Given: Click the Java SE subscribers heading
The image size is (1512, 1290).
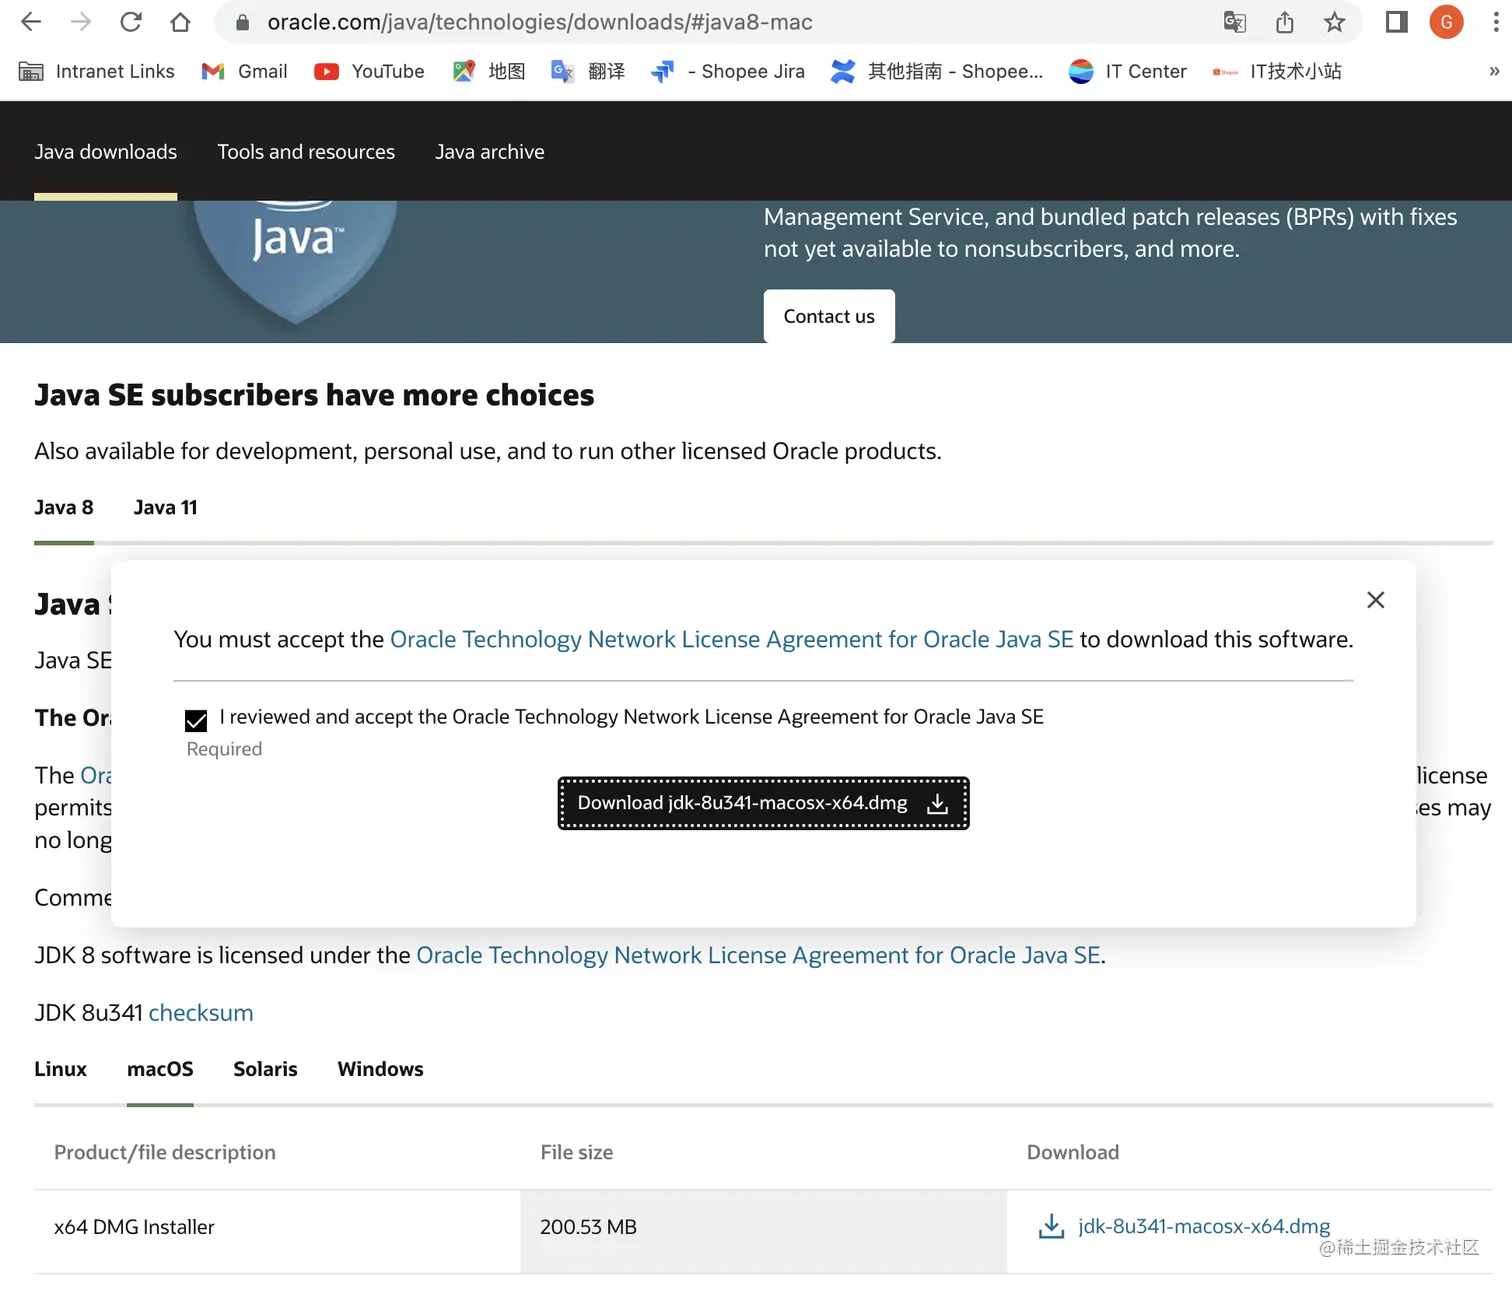Looking at the screenshot, I should coord(314,395).
